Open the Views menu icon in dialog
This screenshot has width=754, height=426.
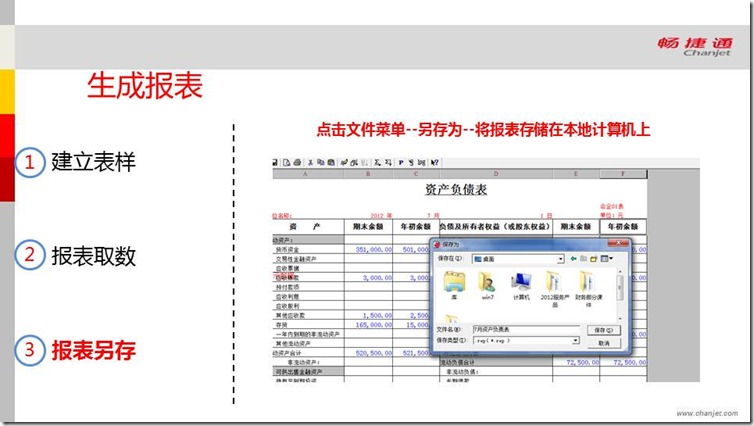pyautogui.click(x=607, y=259)
